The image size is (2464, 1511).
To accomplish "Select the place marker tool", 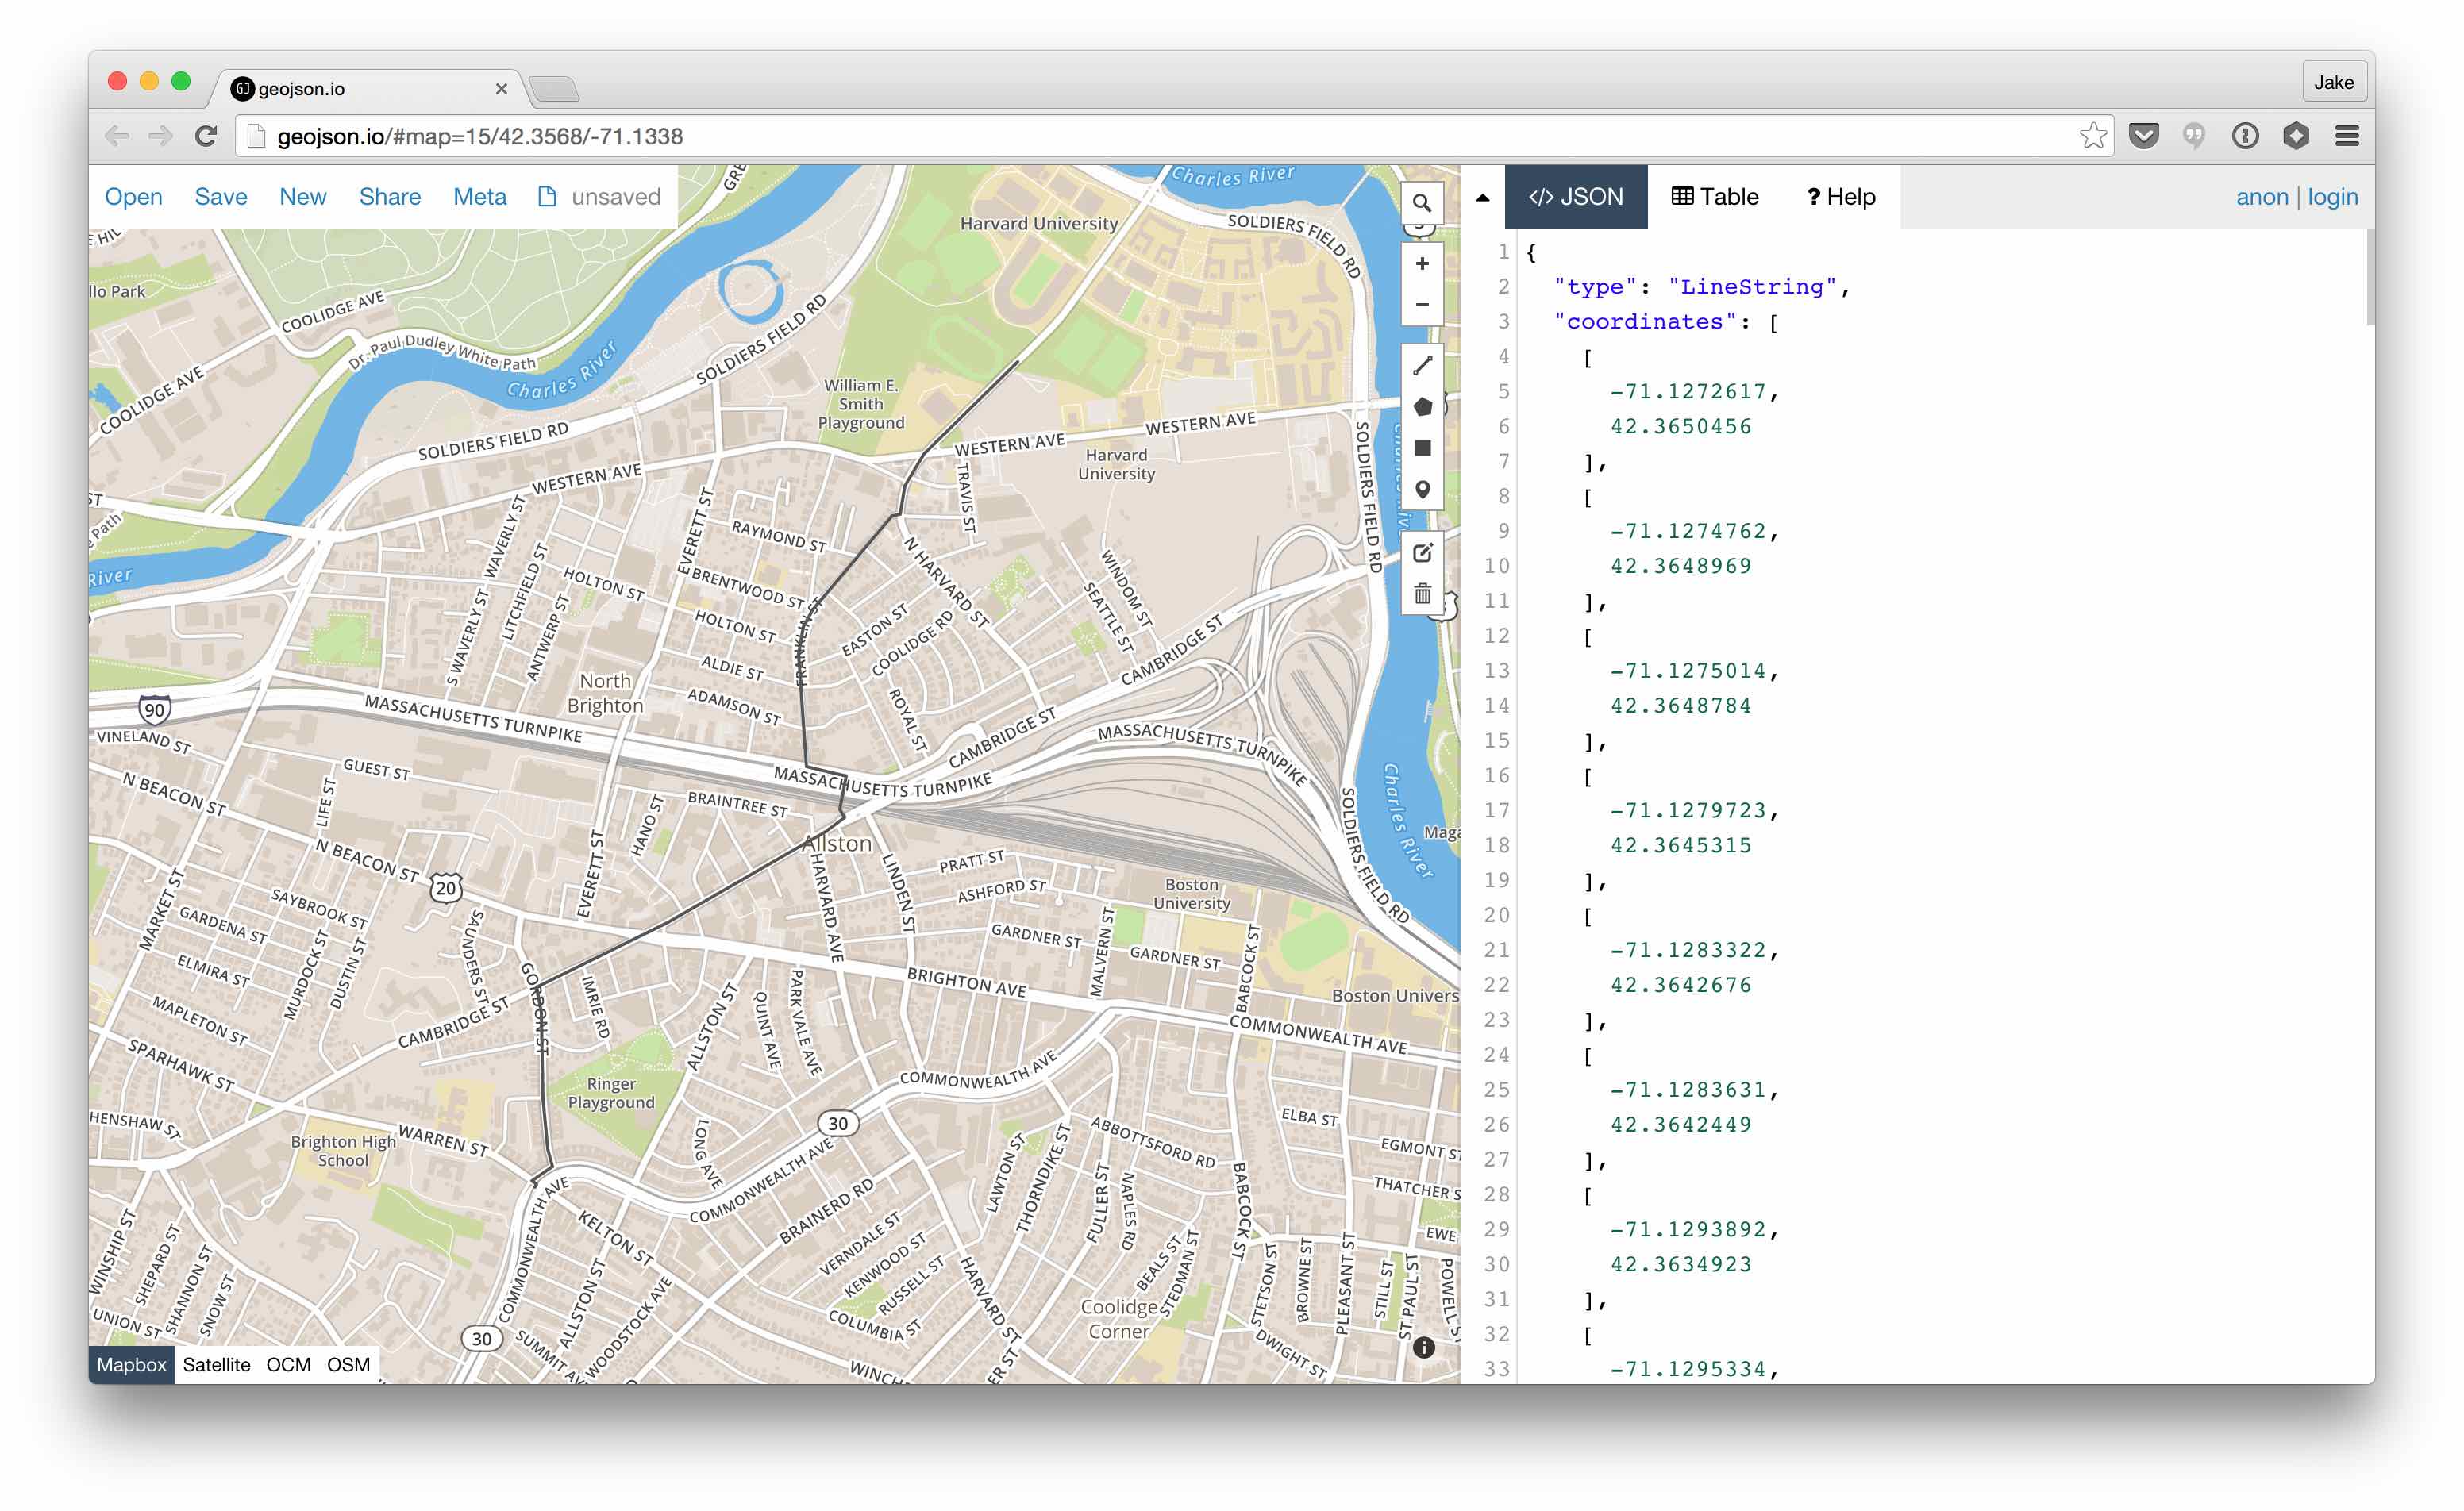I will [1422, 490].
